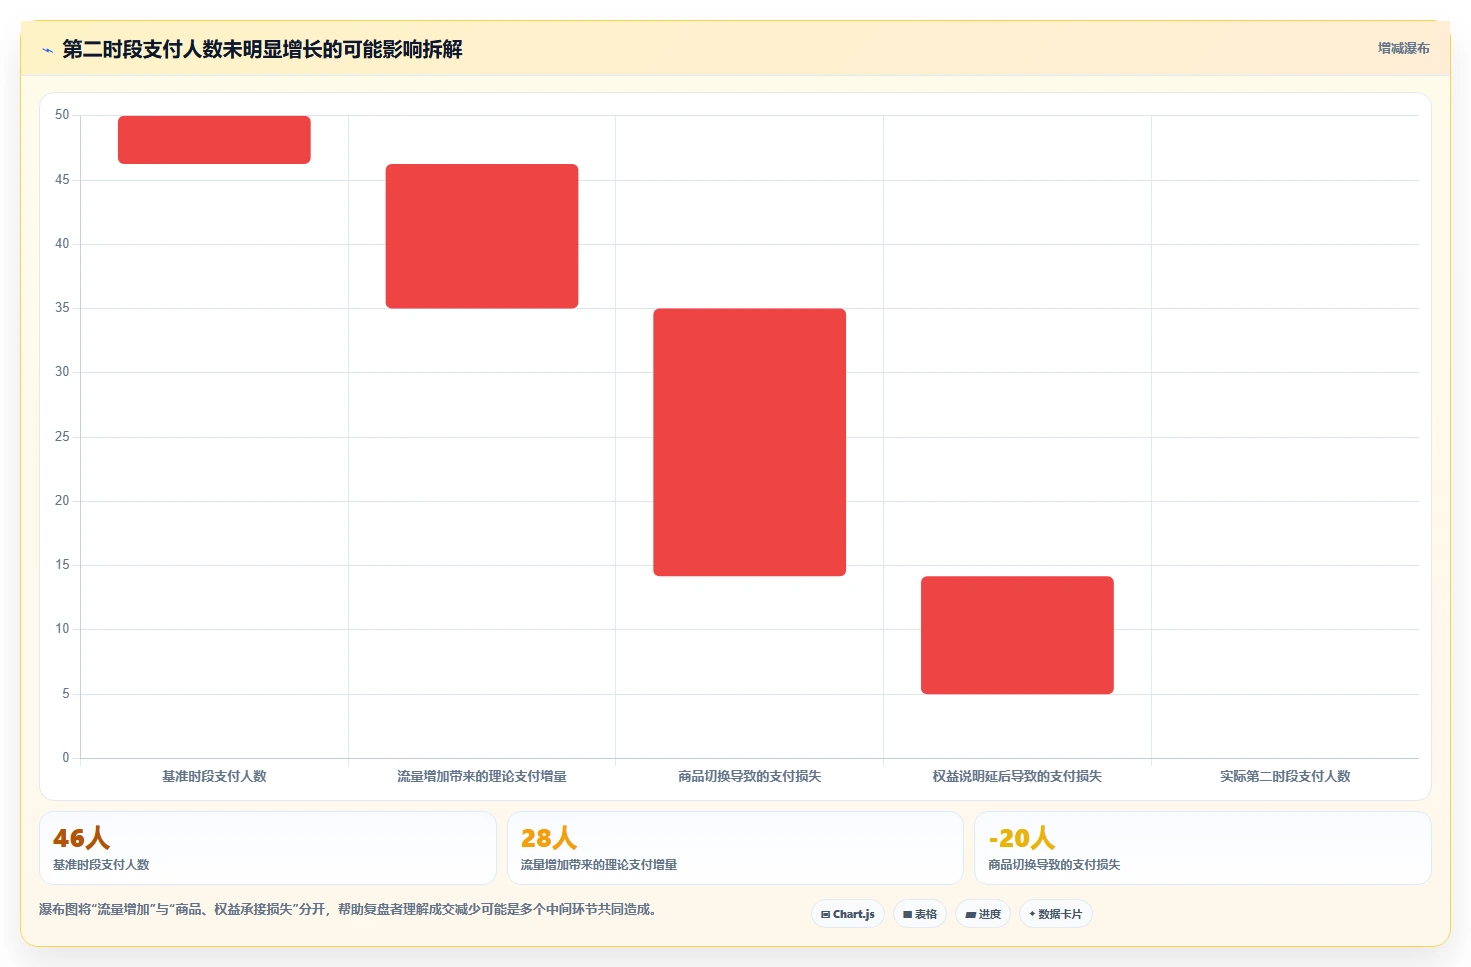This screenshot has height=967, width=1471.
Task: Click the chart title 第二时段支付人数未明显增长的可能影响拆解
Action: coord(262,50)
